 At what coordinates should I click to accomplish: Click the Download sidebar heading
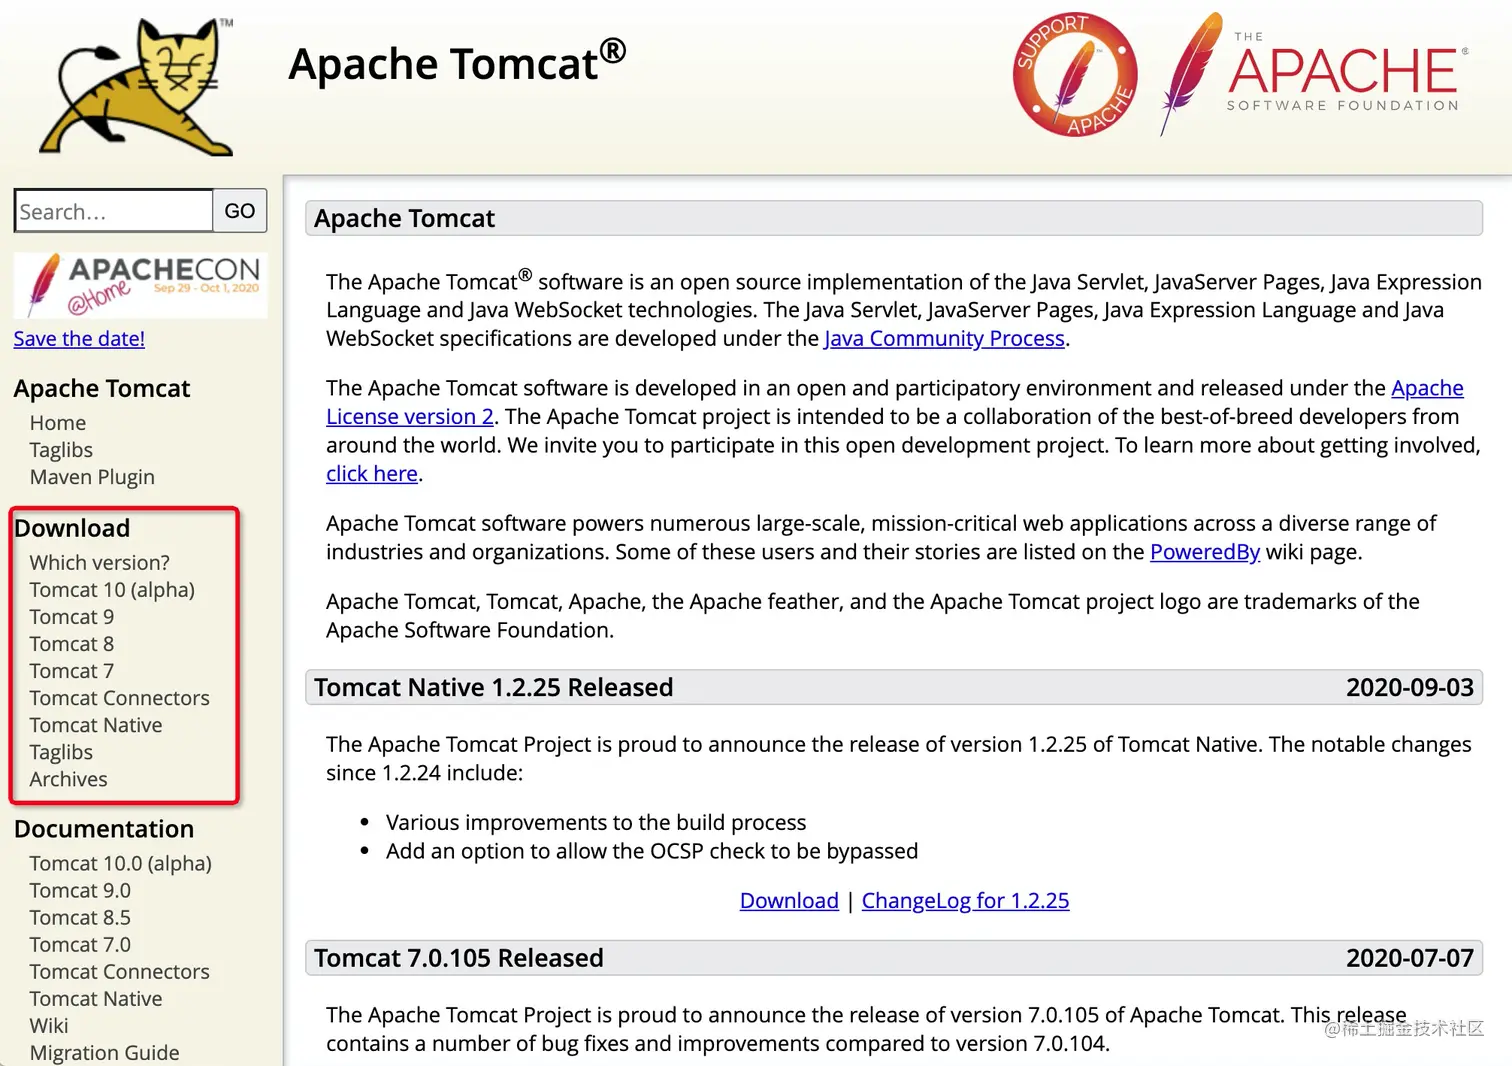[72, 528]
